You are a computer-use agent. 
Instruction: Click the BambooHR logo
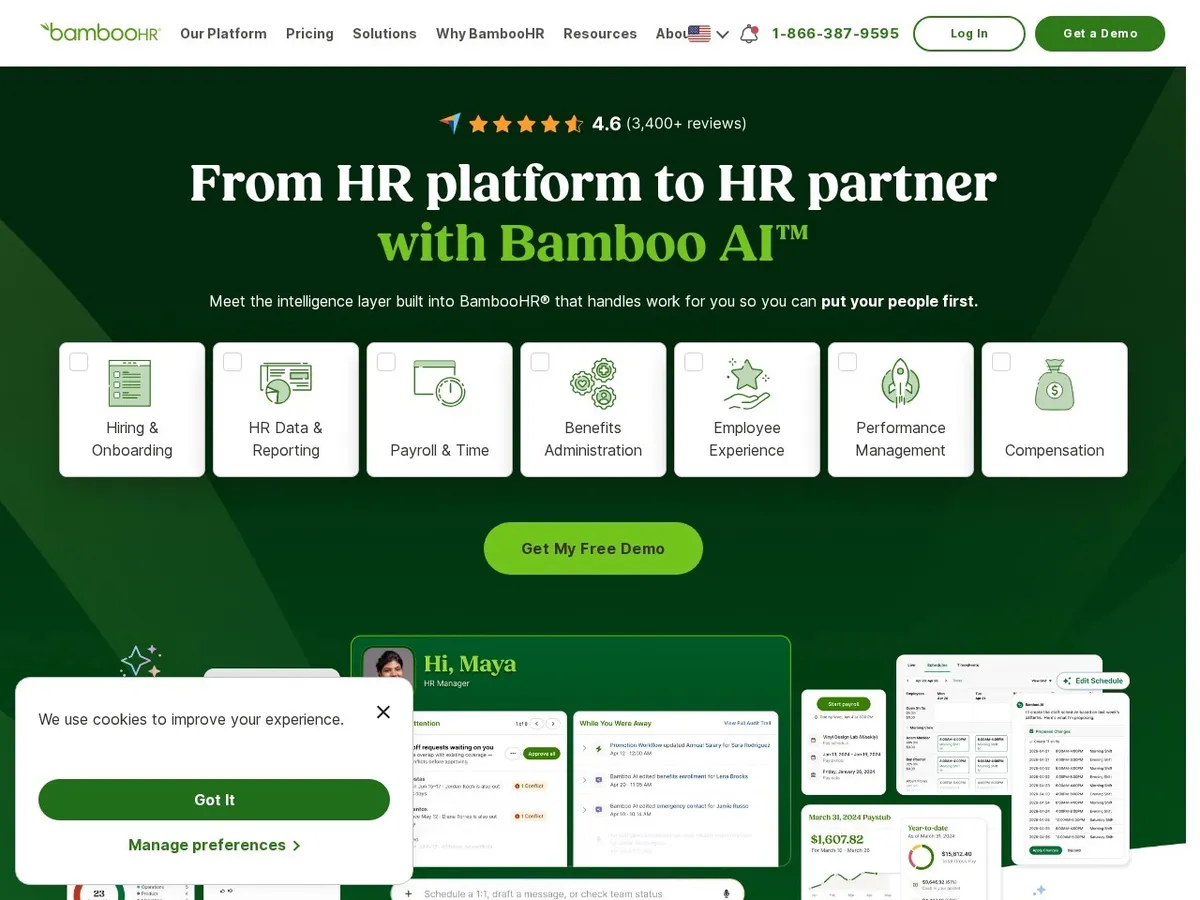click(100, 32)
